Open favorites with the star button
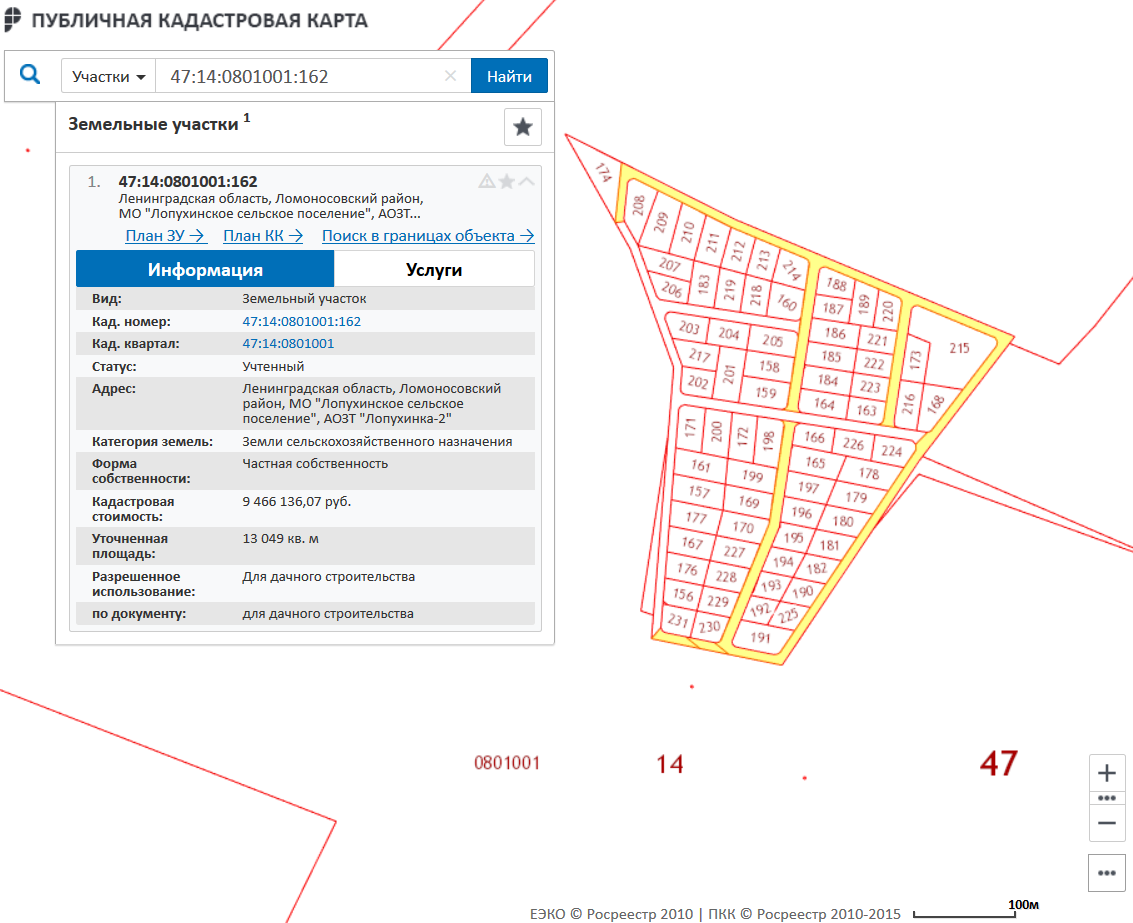 tap(522, 127)
